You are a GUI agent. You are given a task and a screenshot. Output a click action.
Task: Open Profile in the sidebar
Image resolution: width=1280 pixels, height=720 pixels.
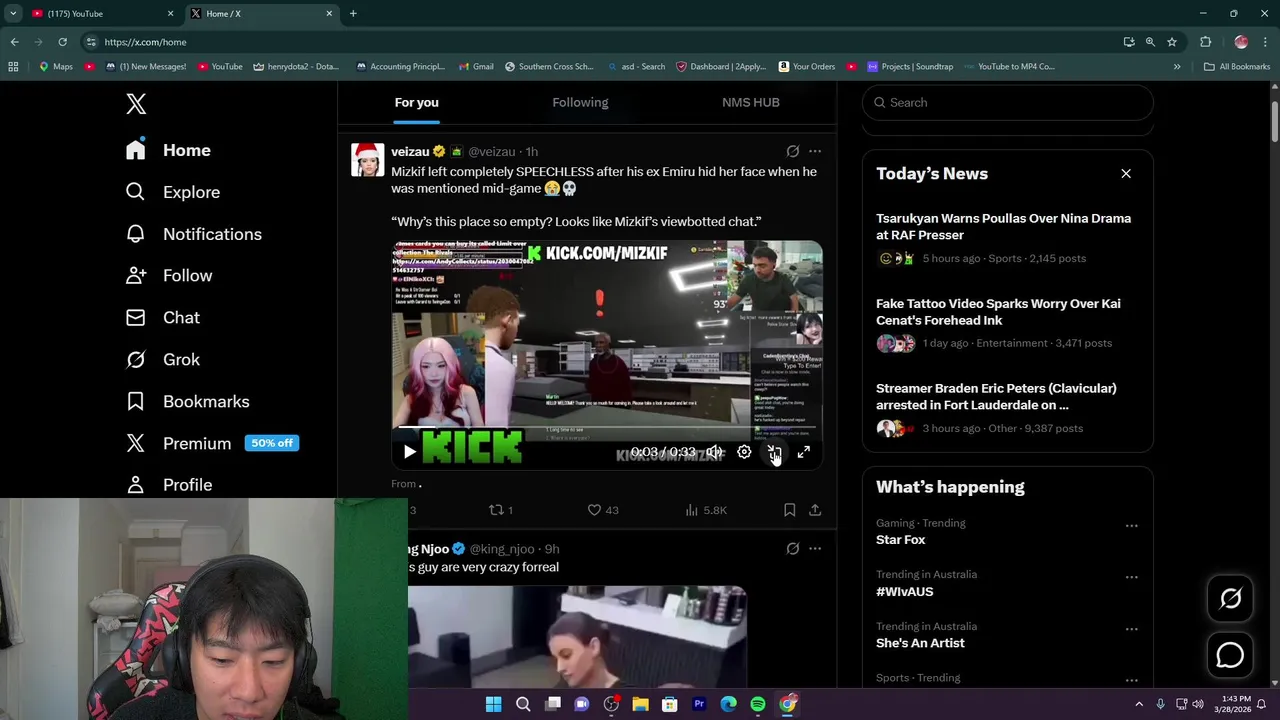tap(168, 485)
